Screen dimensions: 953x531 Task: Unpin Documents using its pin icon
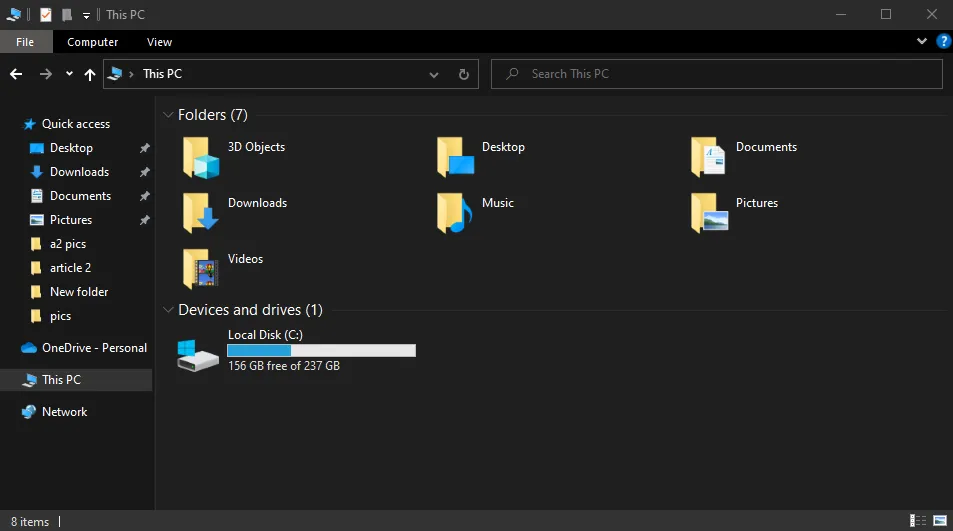click(x=145, y=196)
